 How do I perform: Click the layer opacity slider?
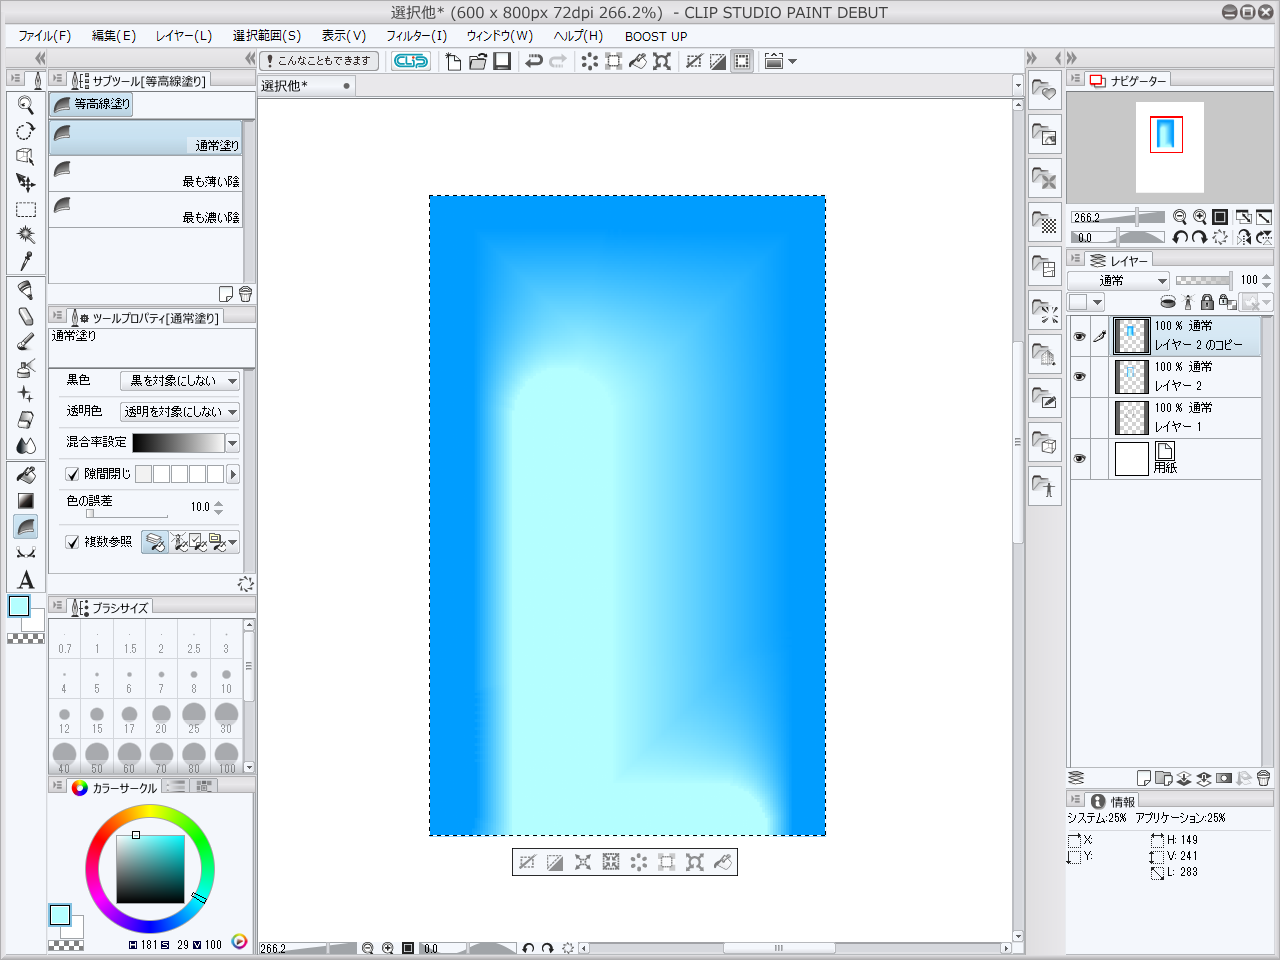(x=1203, y=281)
